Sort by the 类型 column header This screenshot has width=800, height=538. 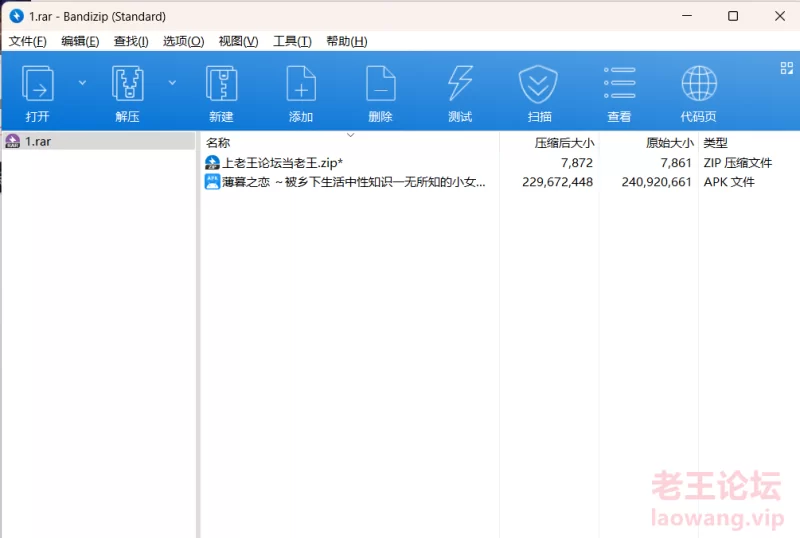click(715, 143)
